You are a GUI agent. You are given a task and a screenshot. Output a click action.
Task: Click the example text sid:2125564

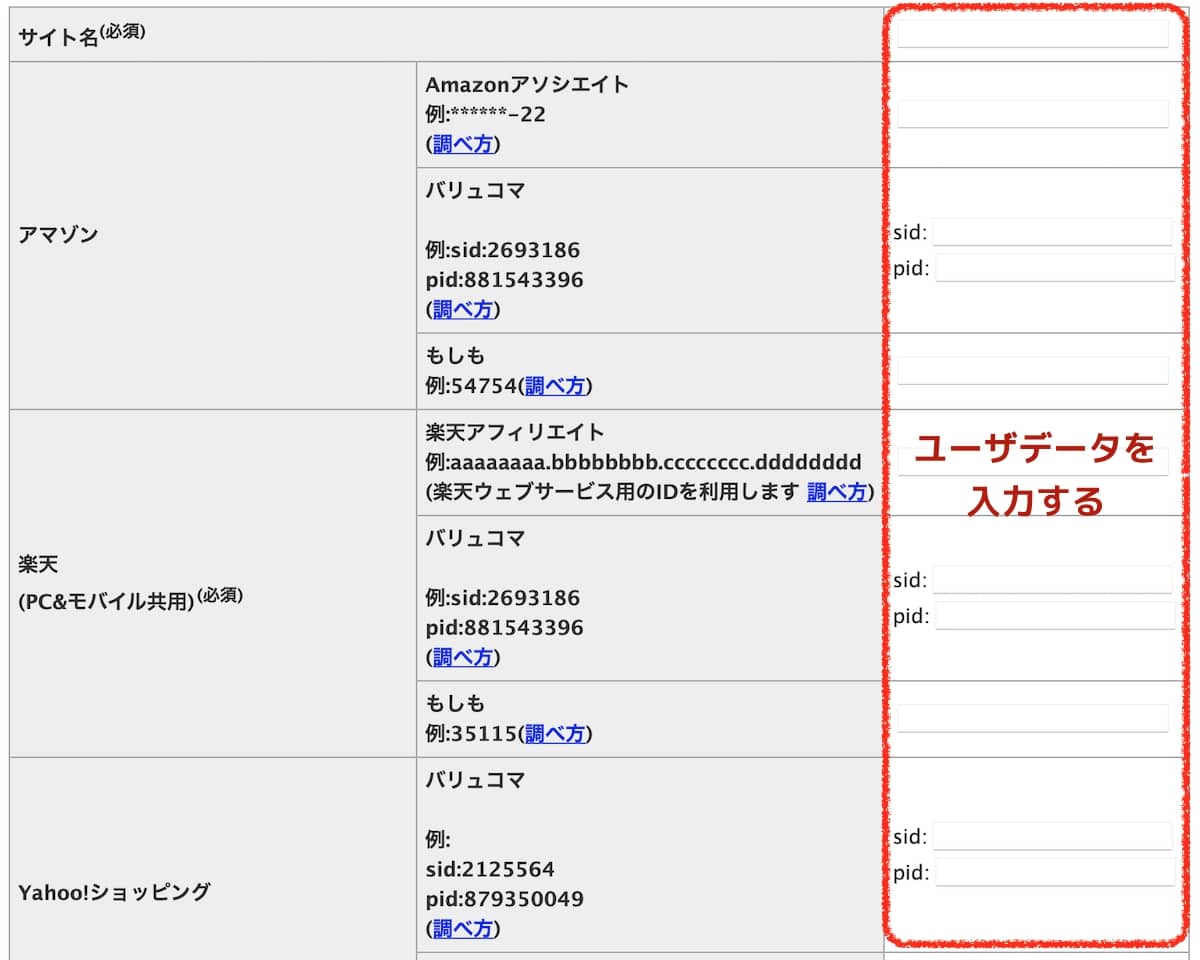tap(490, 869)
